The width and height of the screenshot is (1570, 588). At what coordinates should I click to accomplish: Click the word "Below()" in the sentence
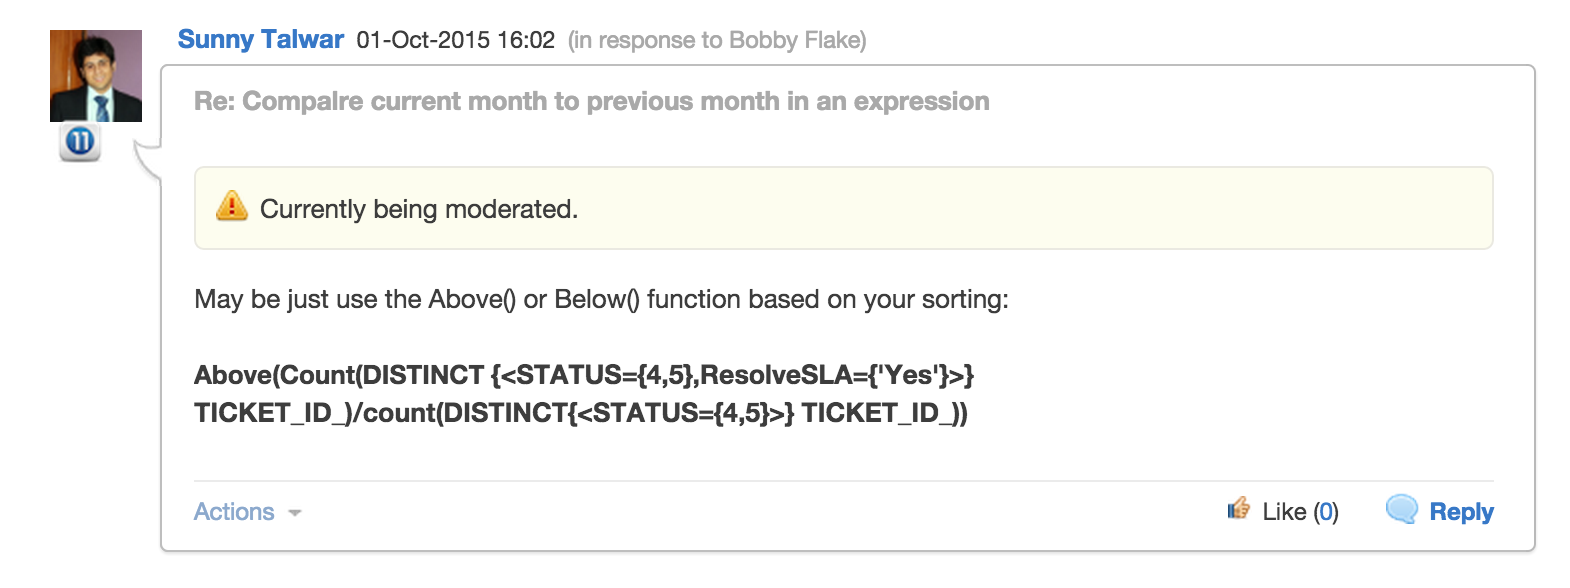(597, 299)
